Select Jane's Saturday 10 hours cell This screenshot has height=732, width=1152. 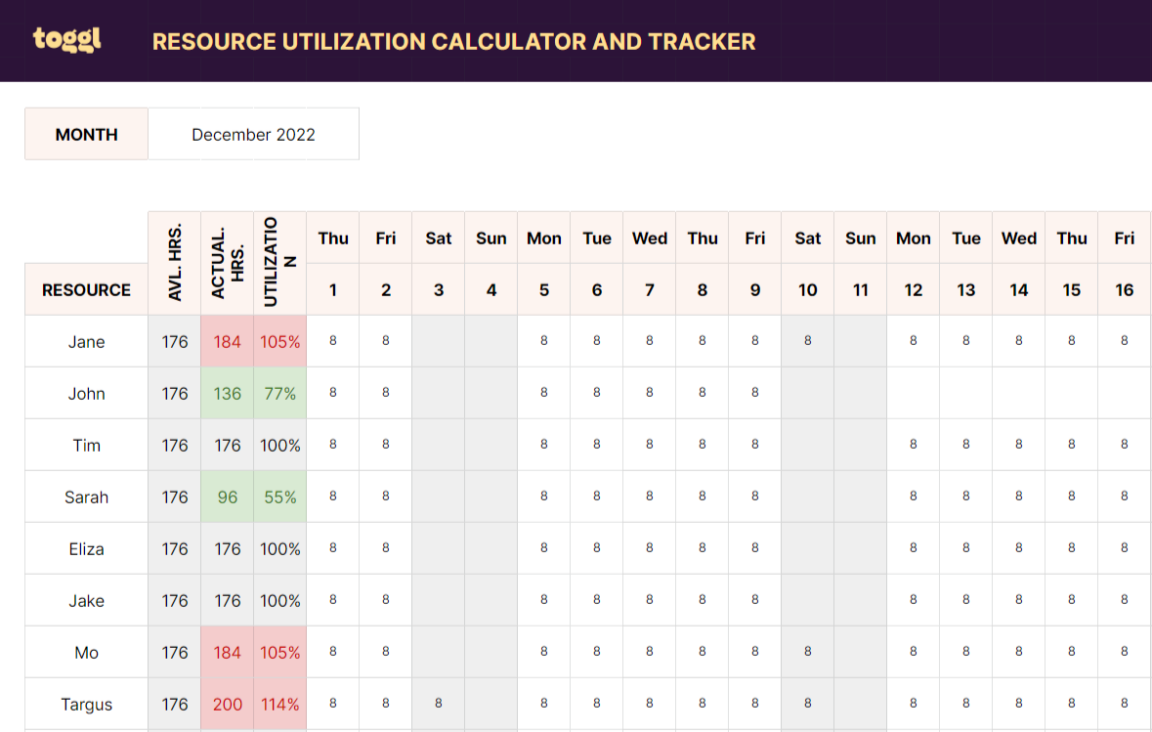pos(807,341)
